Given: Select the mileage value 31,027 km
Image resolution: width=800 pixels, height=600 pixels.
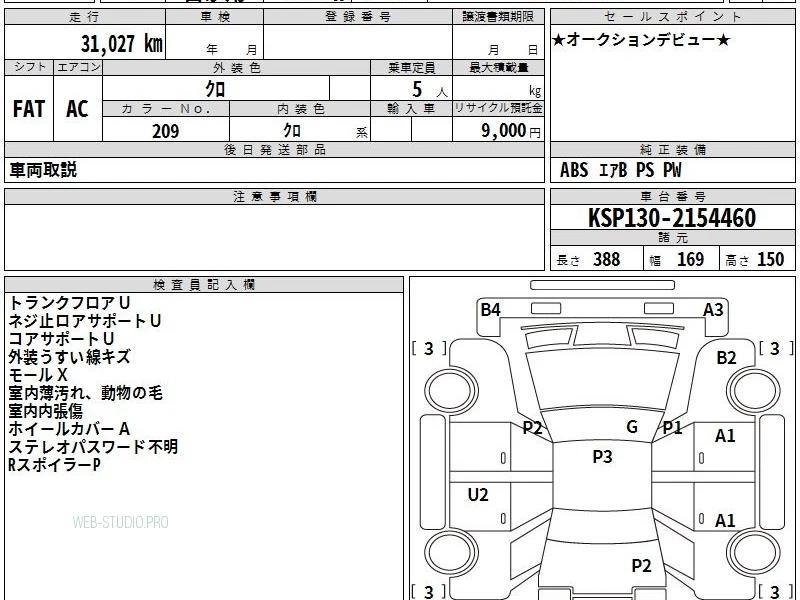Looking at the screenshot, I should pos(121,43).
